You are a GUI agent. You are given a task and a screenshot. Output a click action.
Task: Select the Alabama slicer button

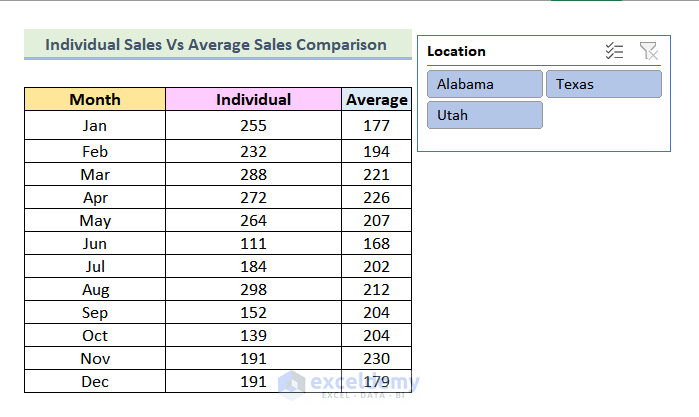[x=484, y=84]
